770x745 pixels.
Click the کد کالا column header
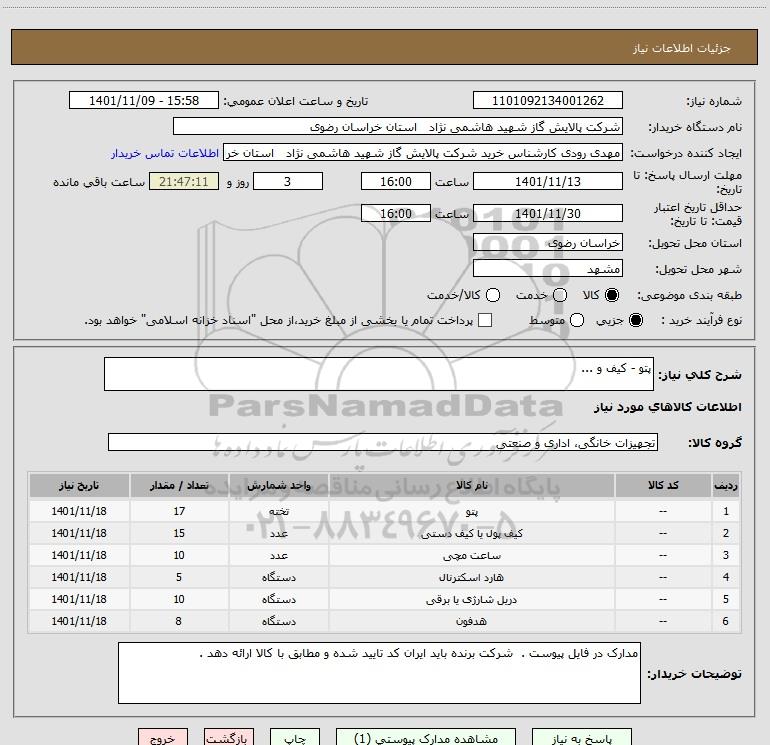point(663,485)
